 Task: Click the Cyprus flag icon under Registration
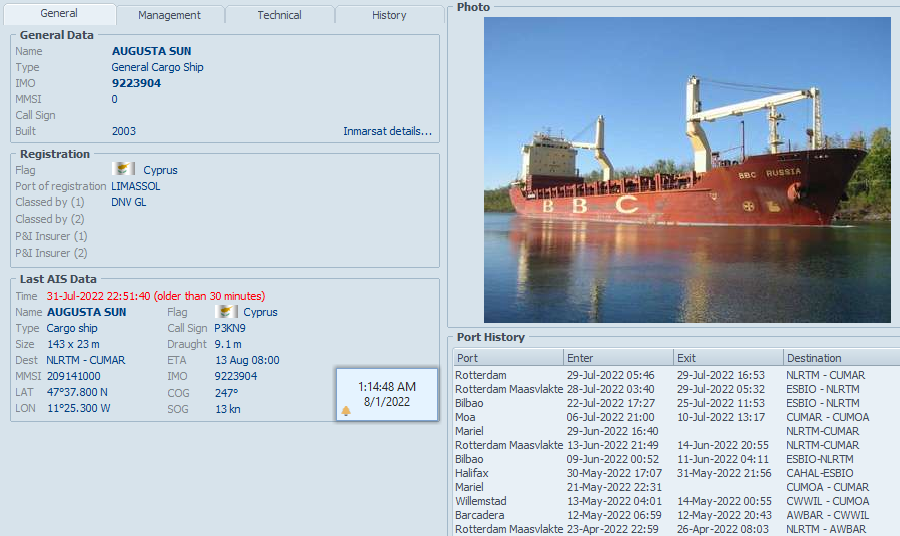click(123, 169)
